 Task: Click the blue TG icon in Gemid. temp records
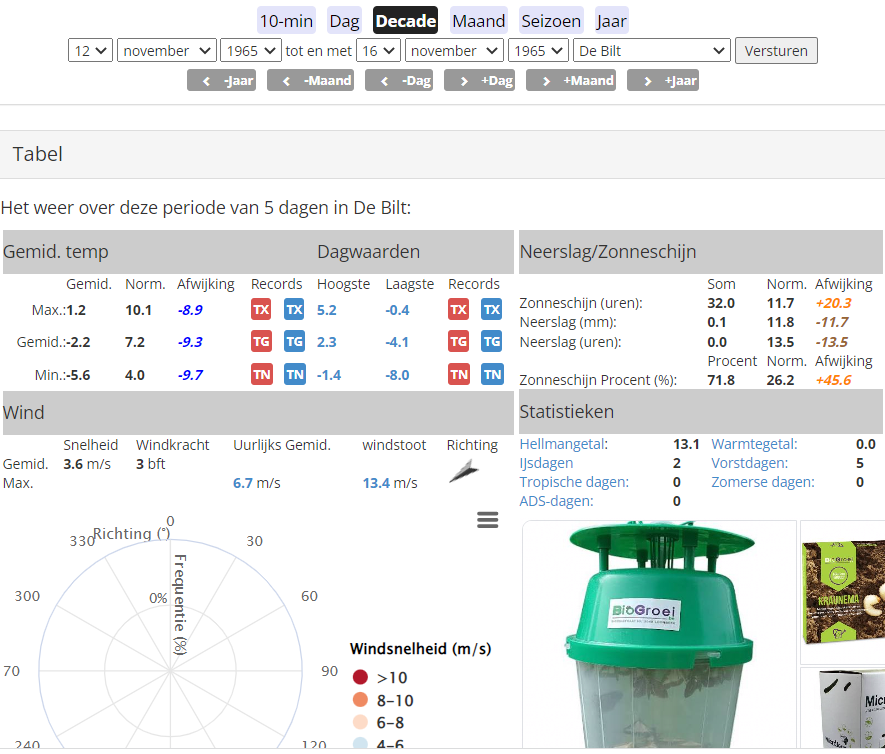(294, 341)
